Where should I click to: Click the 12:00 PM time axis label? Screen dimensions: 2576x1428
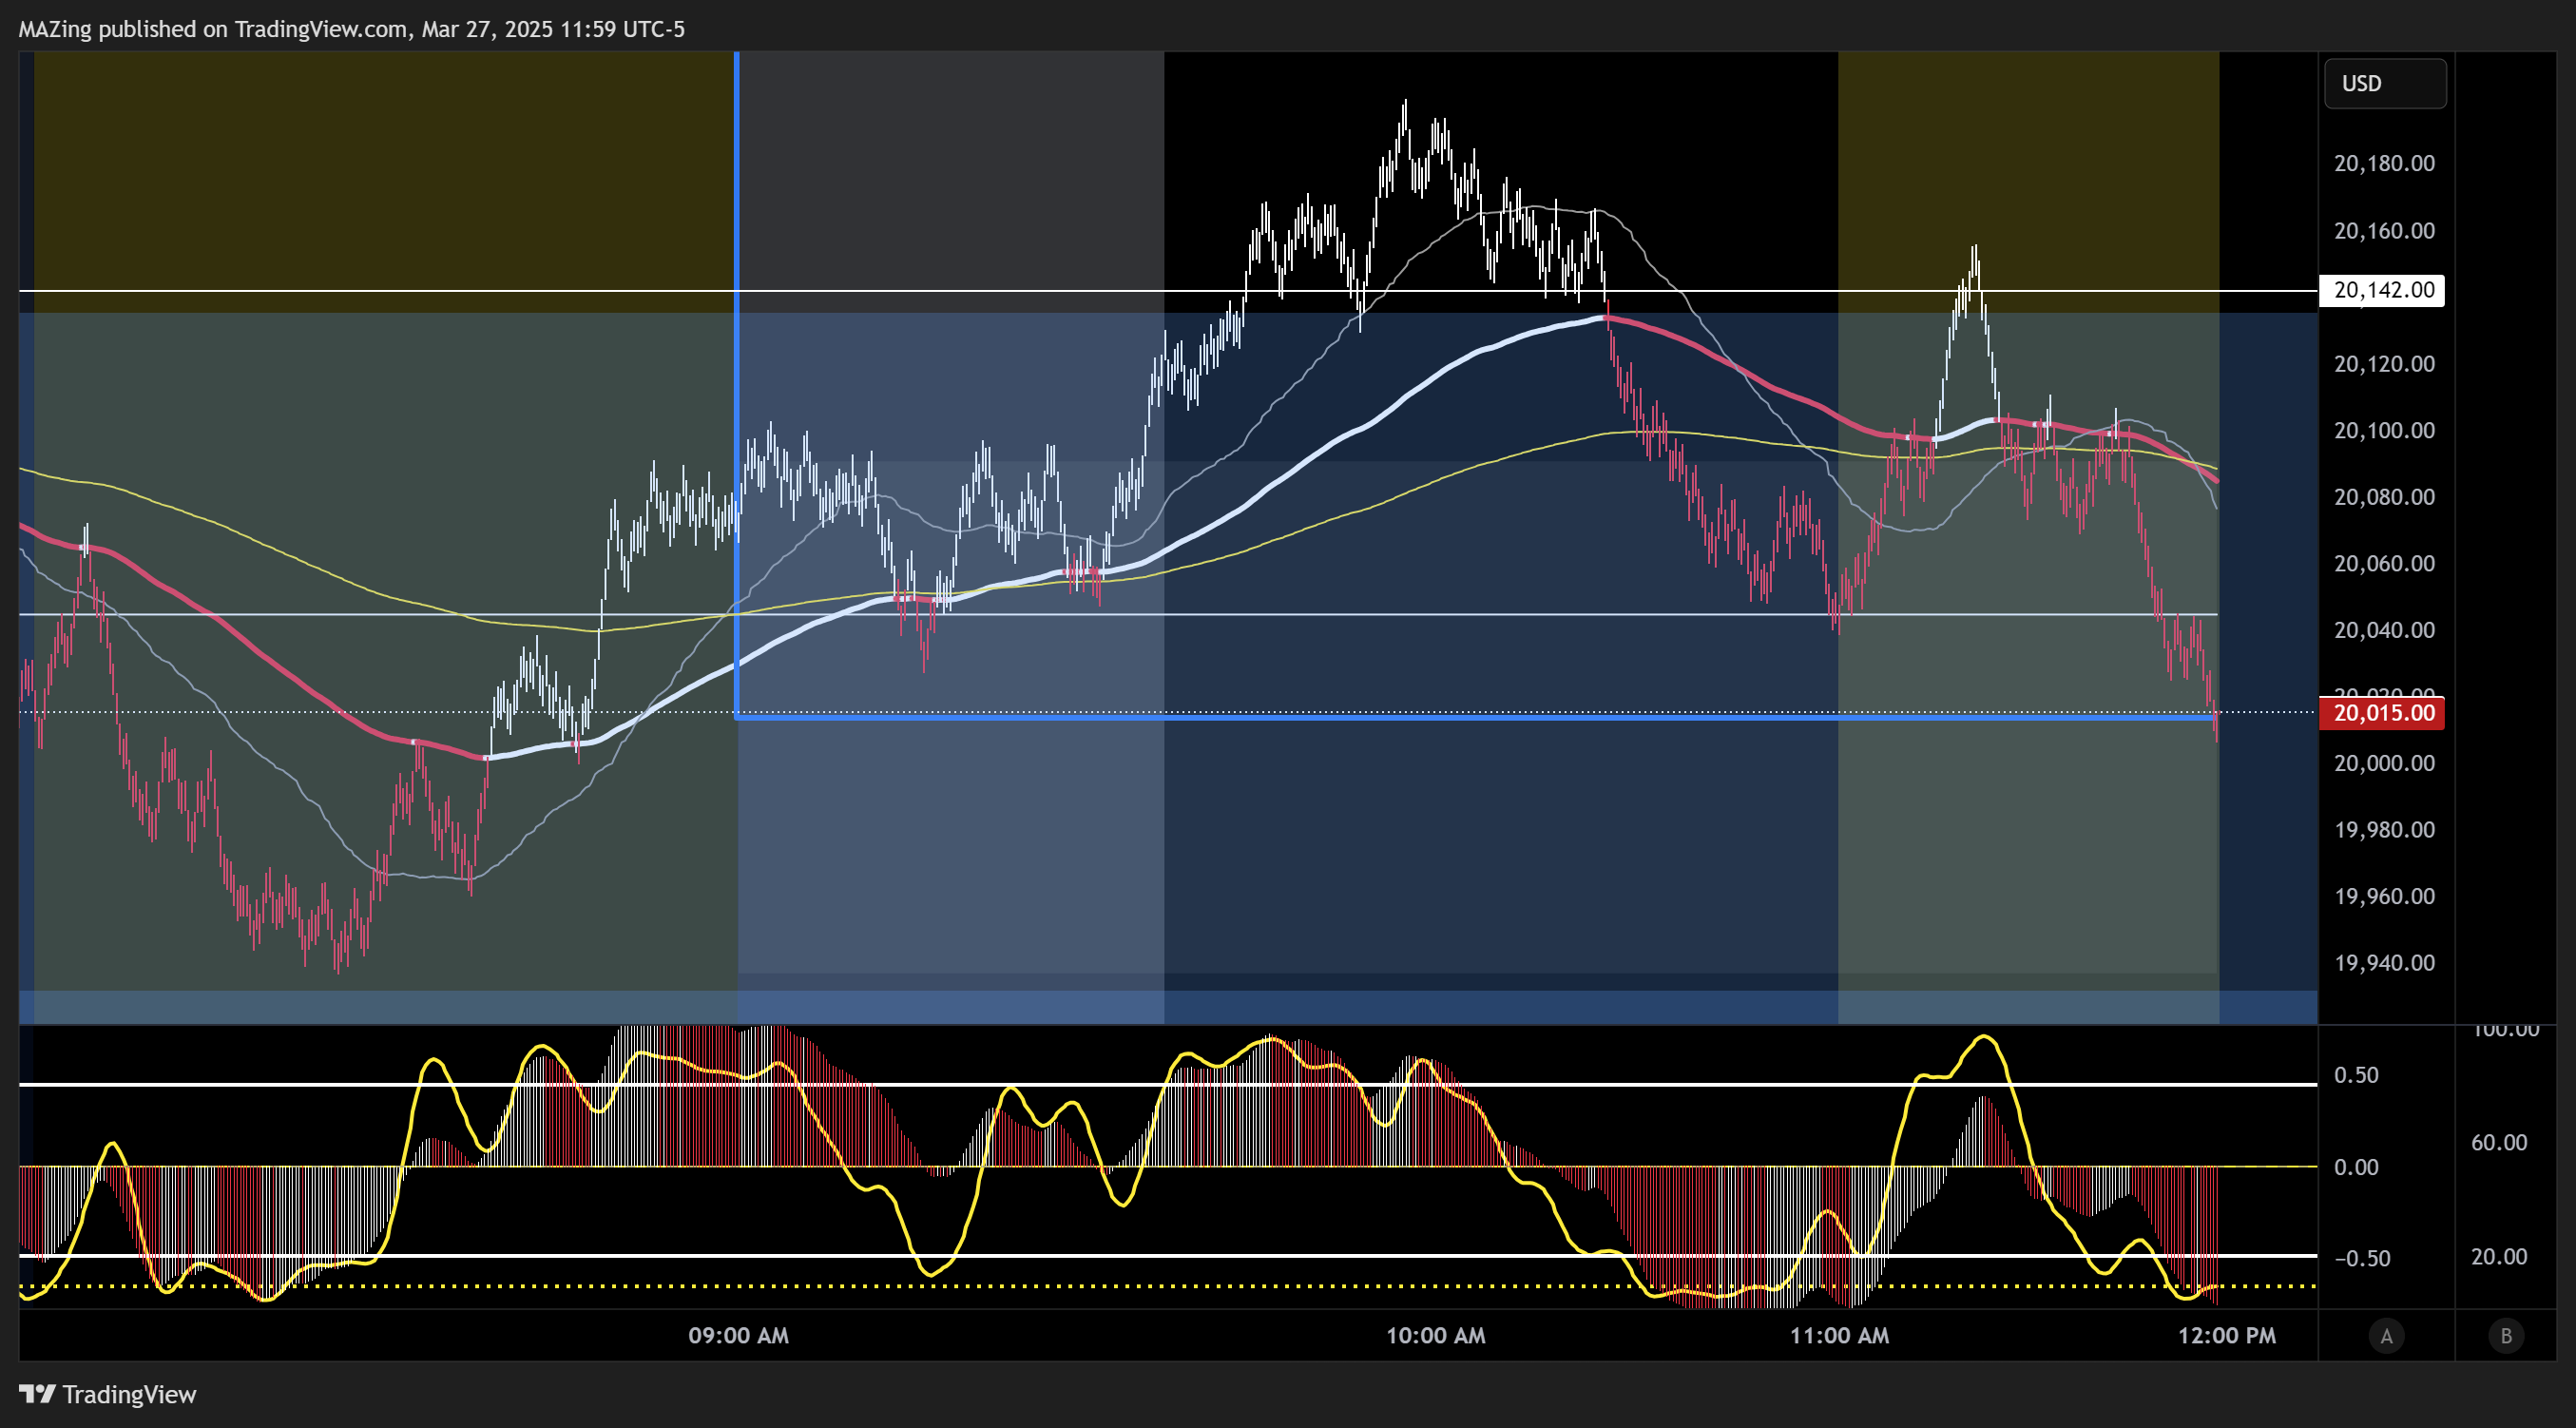2226,1336
